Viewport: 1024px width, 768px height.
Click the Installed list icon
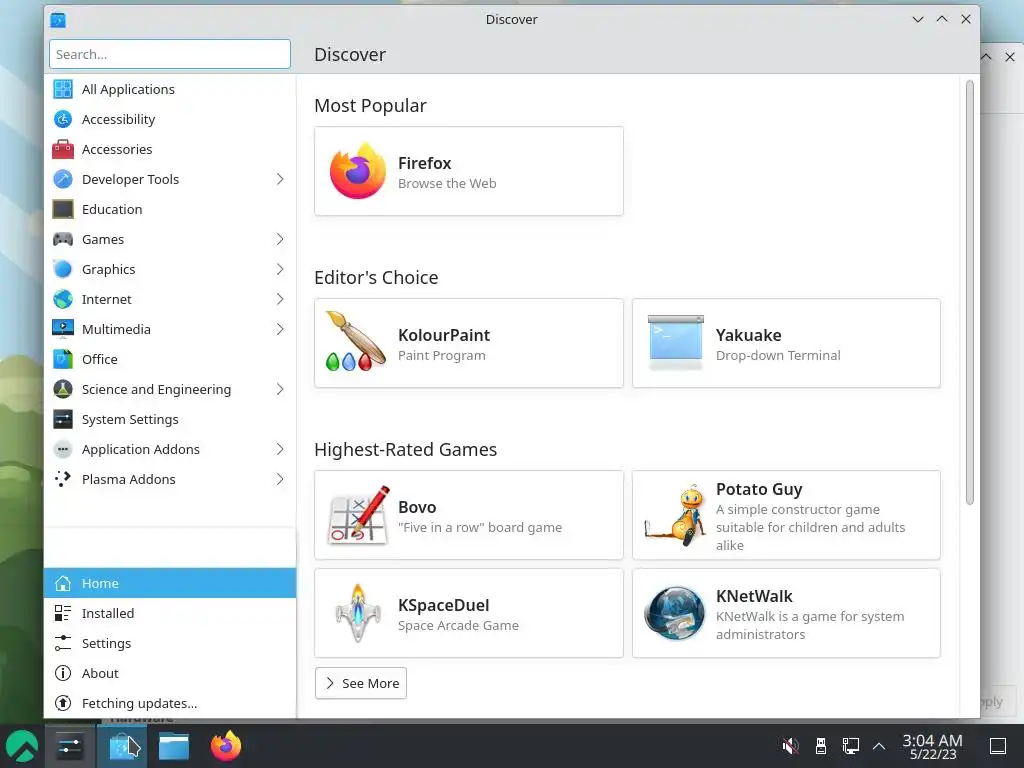click(x=63, y=613)
